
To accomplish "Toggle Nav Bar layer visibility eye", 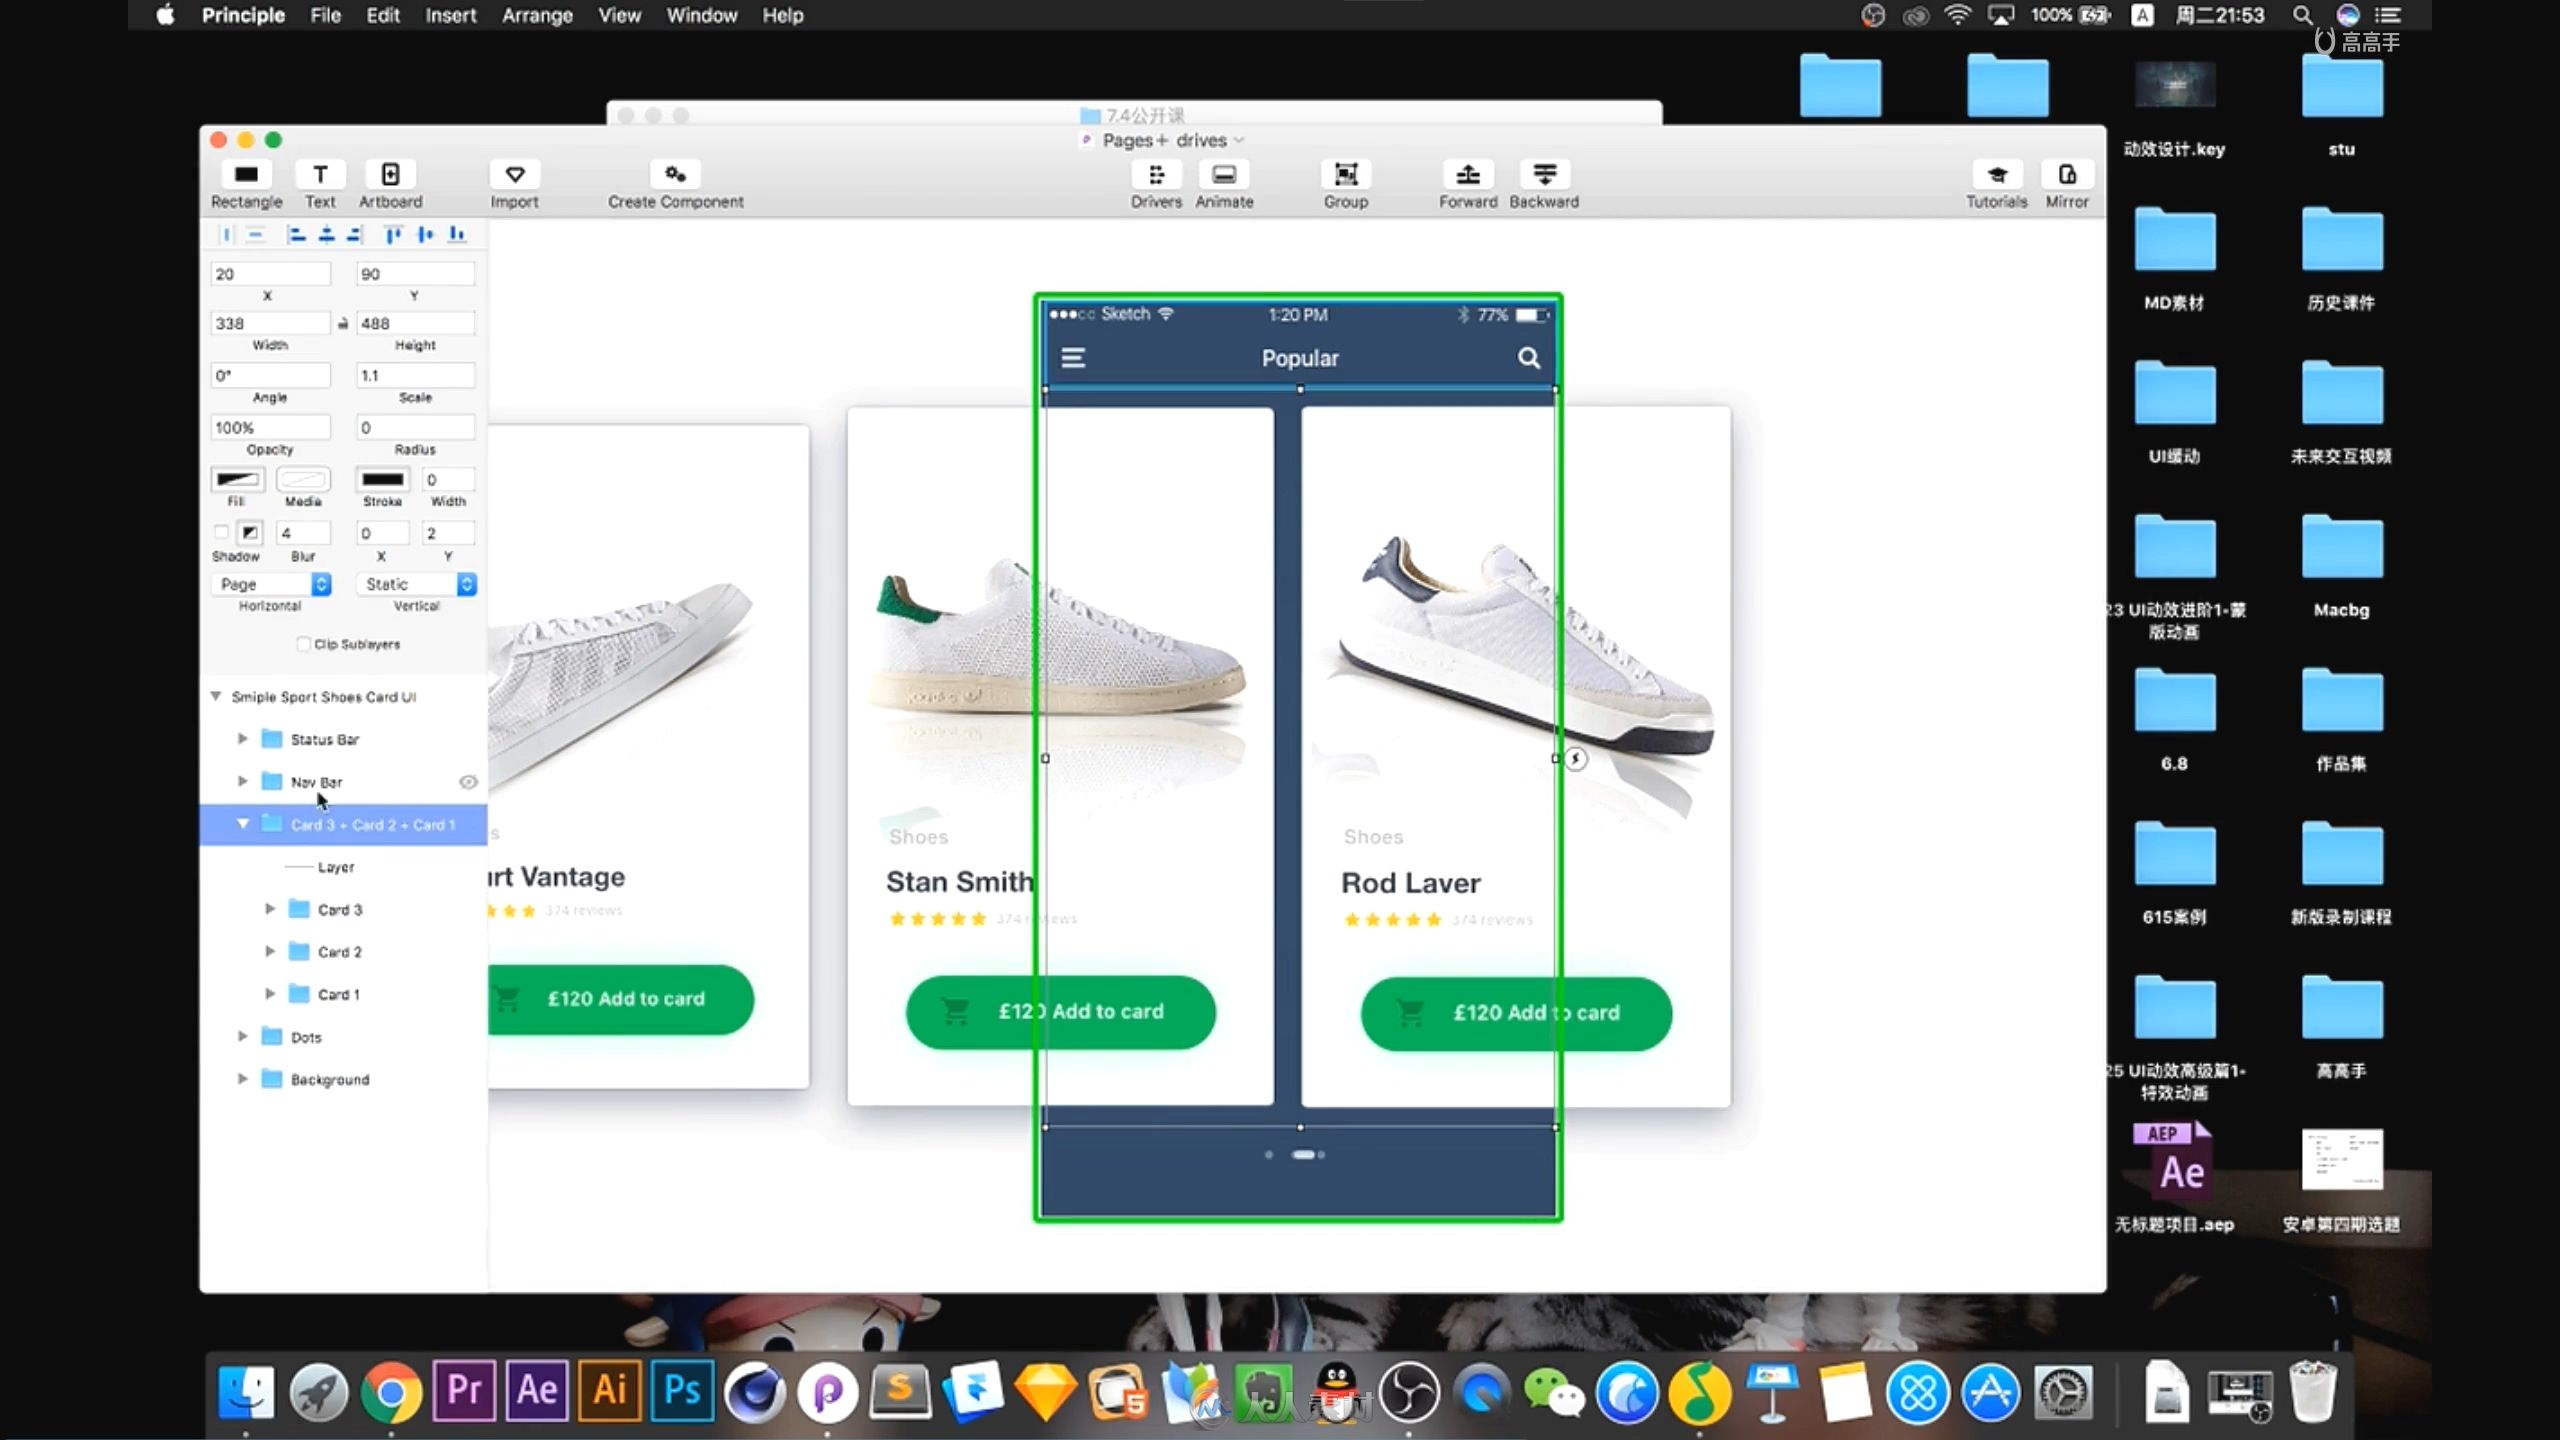I will coord(467,782).
